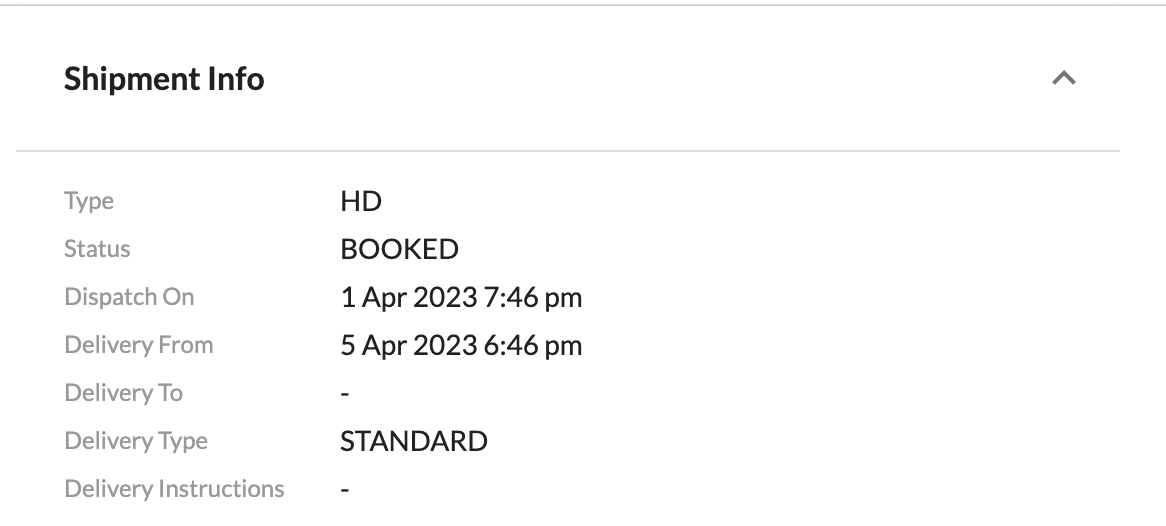Select the BOOKED status value
The image size is (1166, 526).
[399, 249]
